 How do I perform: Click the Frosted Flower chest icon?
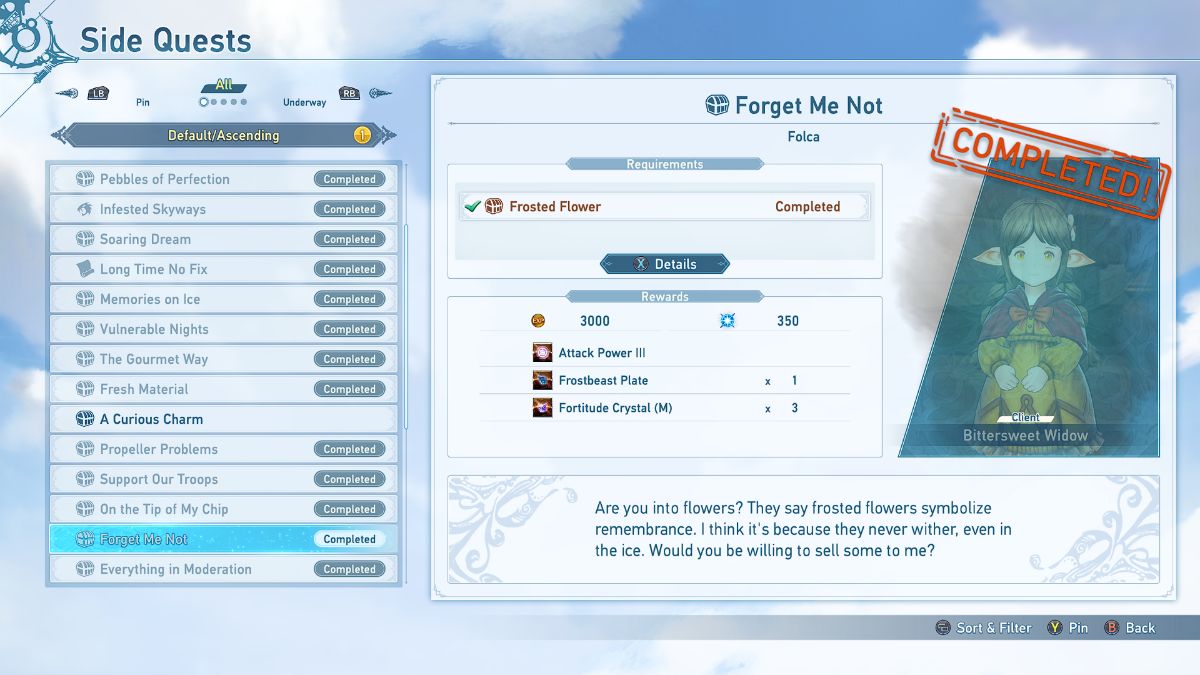point(494,207)
